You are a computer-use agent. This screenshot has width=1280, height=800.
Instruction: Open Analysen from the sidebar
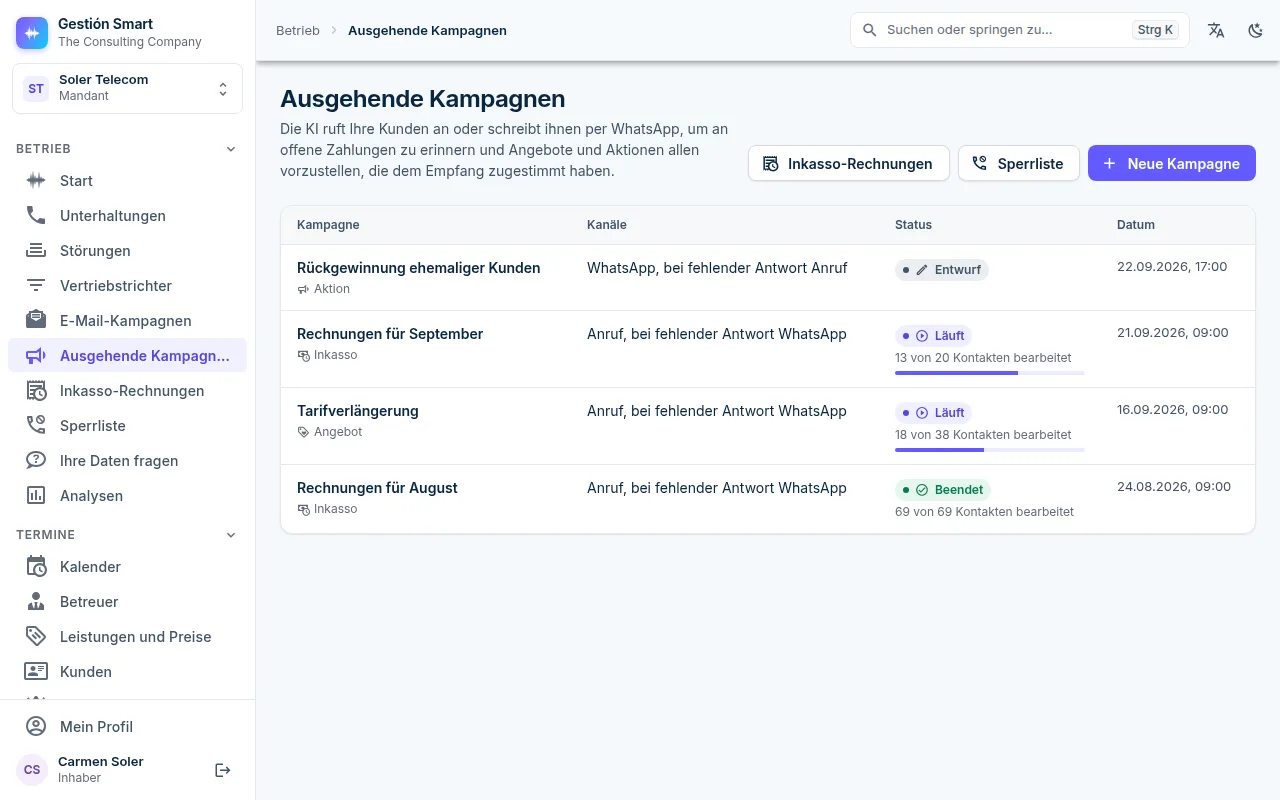[x=127, y=496]
